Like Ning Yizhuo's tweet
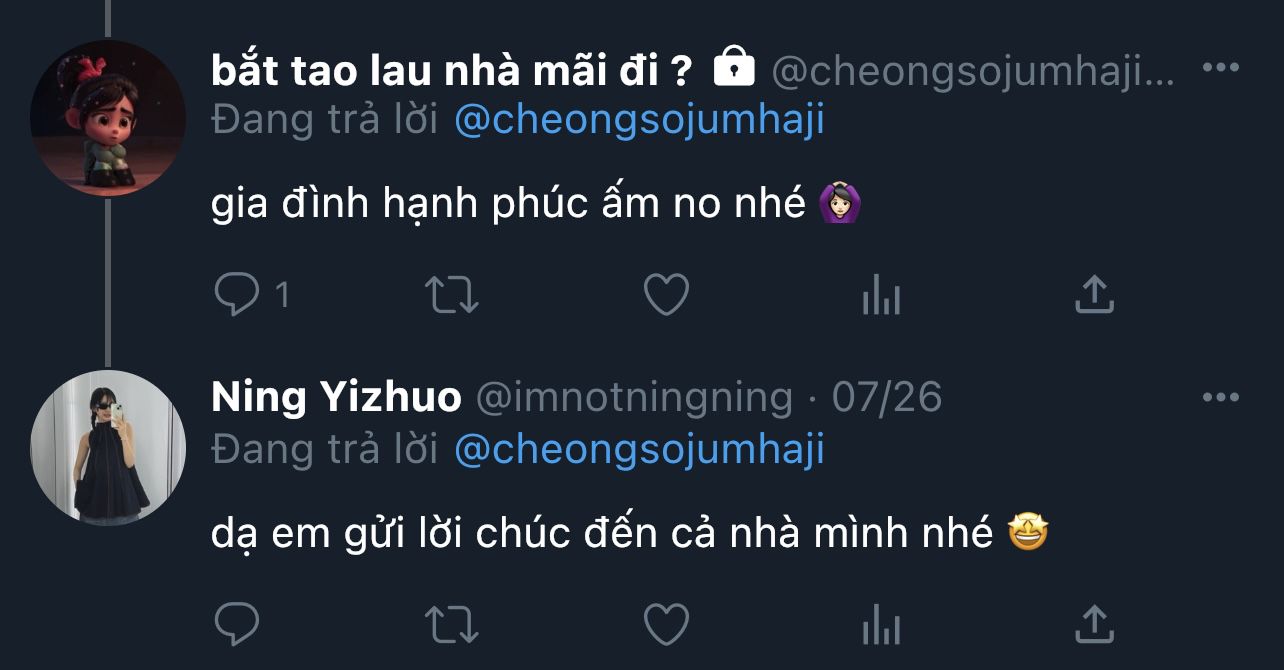The image size is (1284, 670). 665,625
